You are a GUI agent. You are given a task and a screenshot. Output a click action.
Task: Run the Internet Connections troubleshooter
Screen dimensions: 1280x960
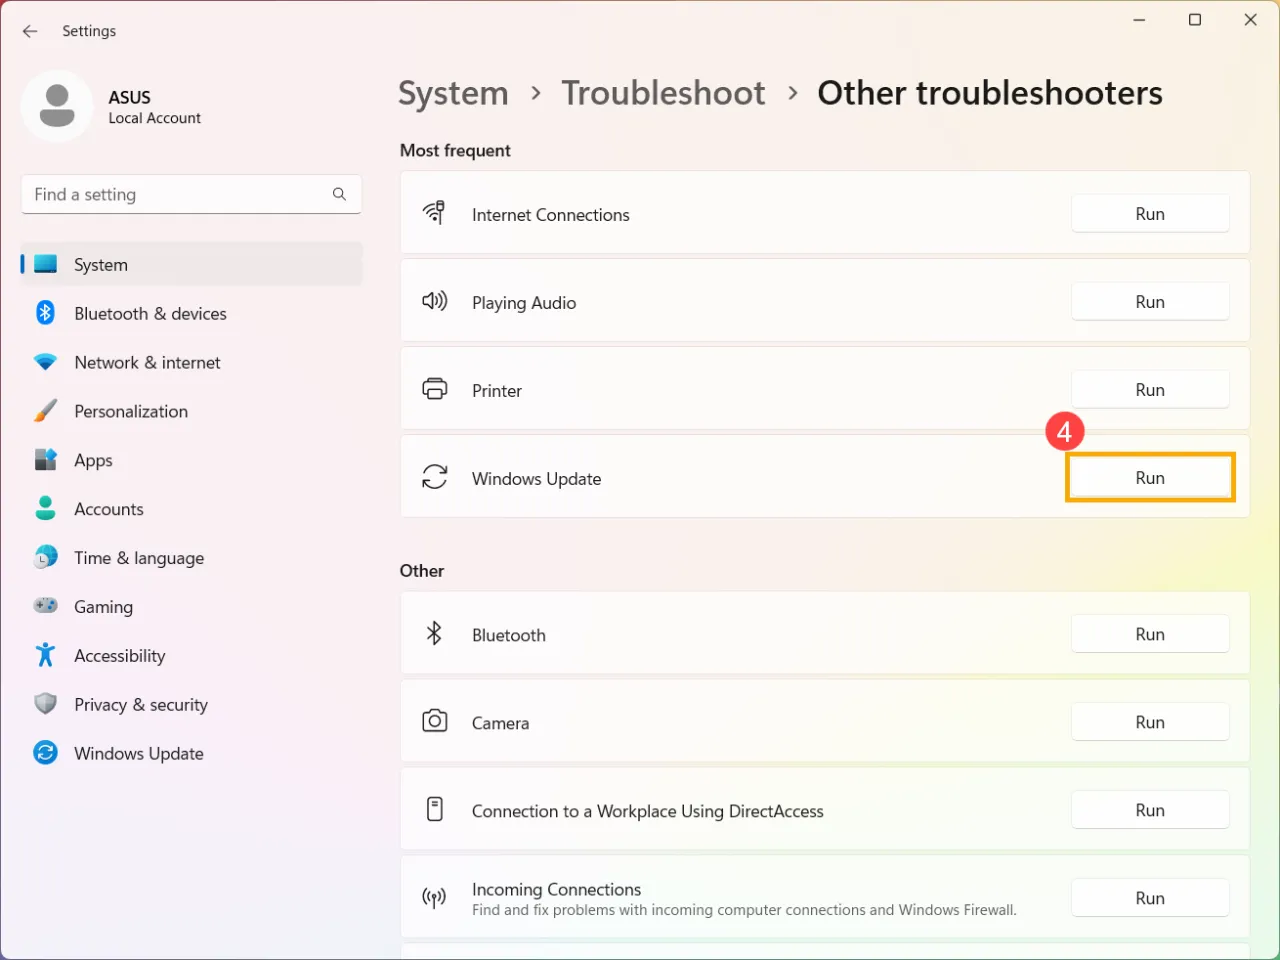point(1150,214)
